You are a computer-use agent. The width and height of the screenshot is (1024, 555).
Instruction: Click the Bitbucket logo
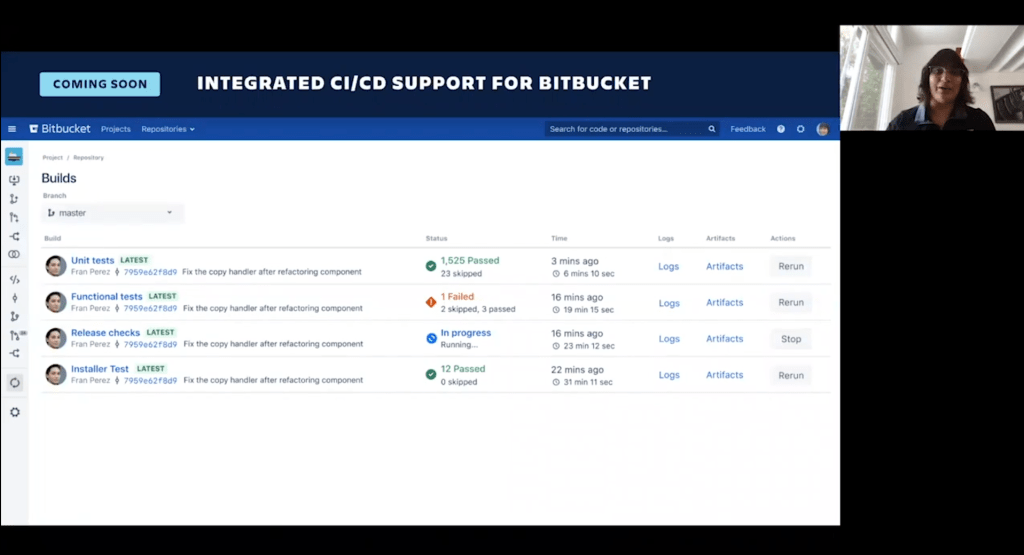pos(60,129)
